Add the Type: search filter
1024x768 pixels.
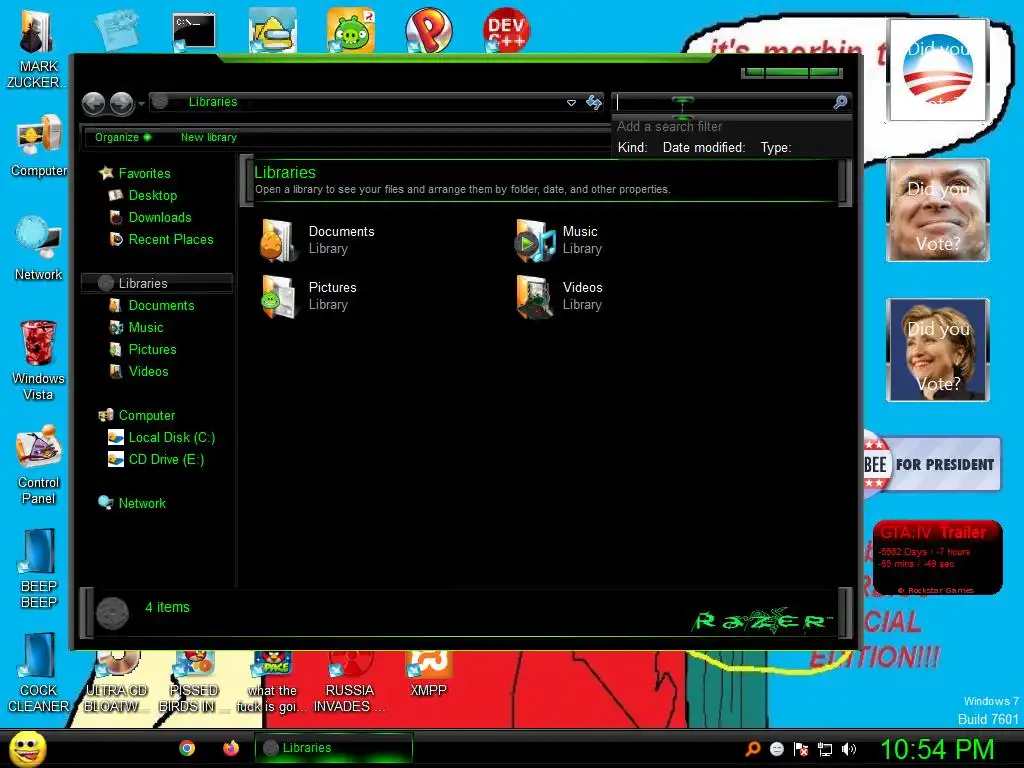click(775, 148)
